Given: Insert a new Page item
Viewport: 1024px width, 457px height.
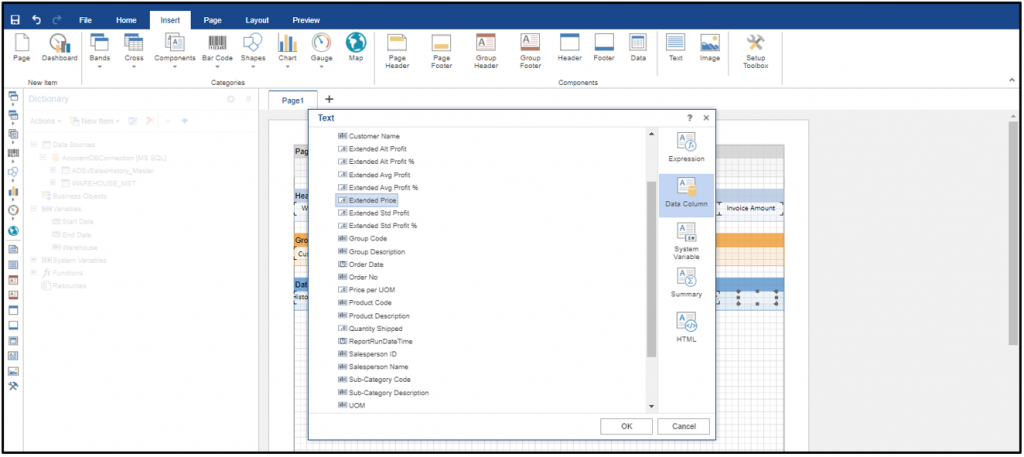Looking at the screenshot, I should tap(22, 48).
